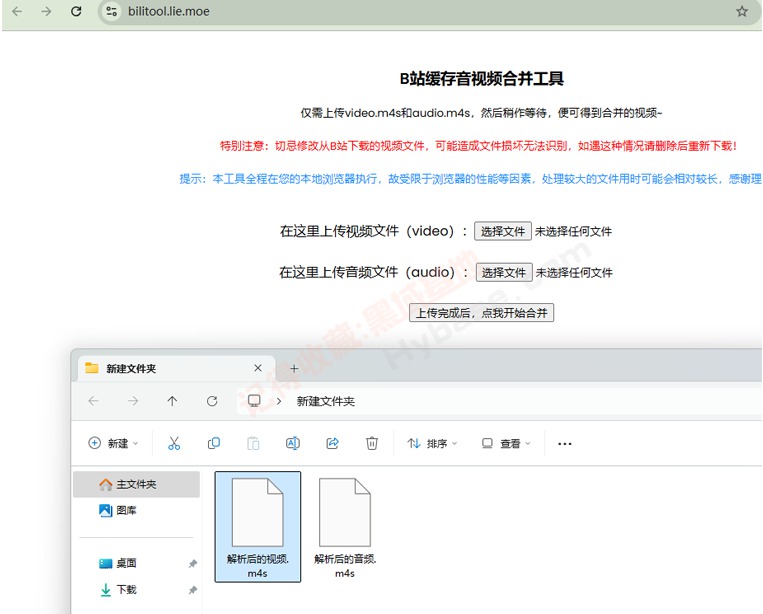Expand the breadcrumb chevron before 新建文件夹

279,401
